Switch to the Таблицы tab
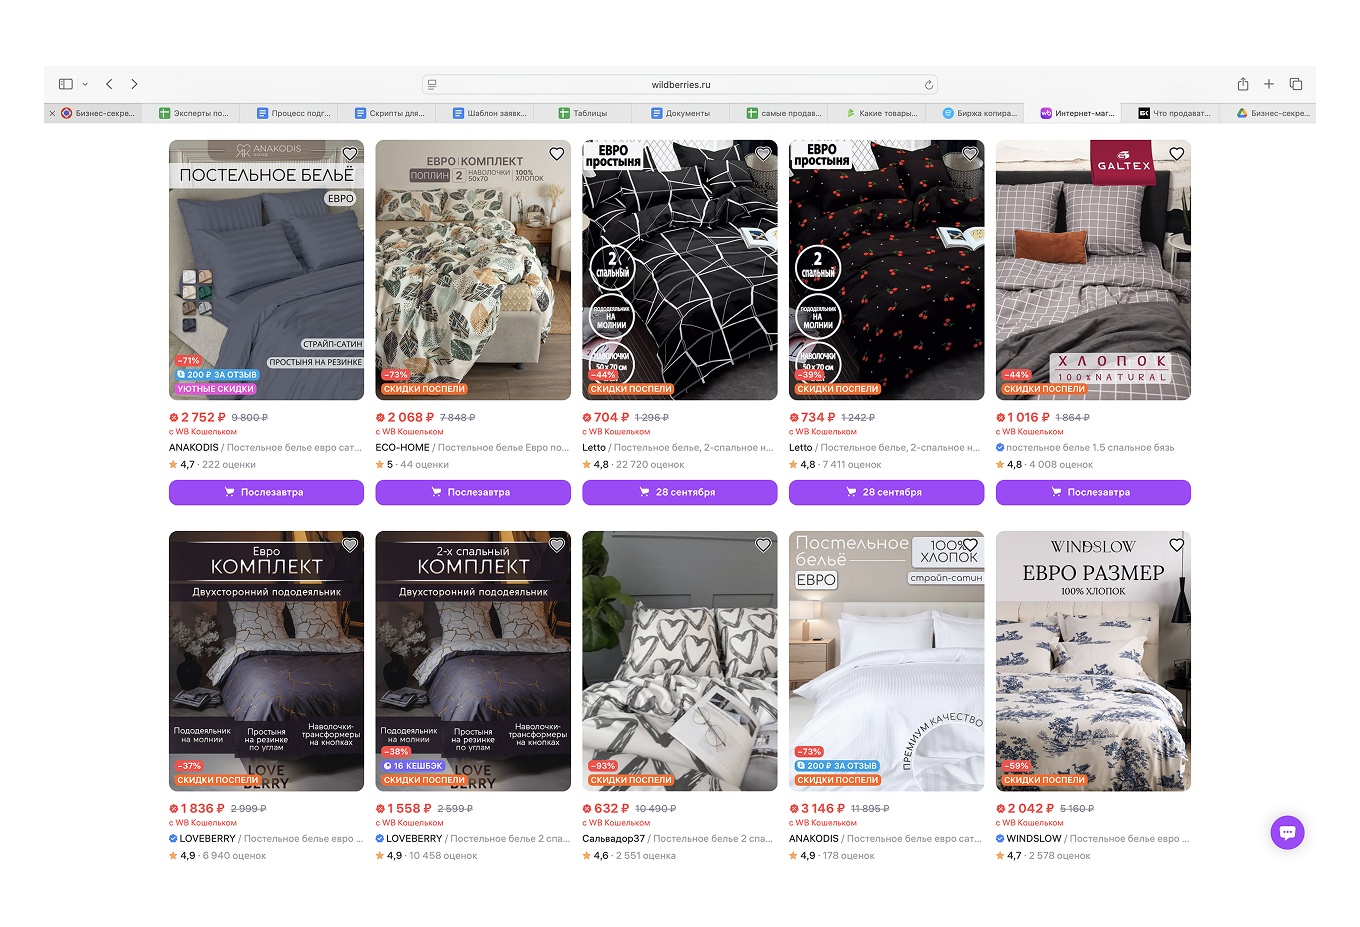The height and width of the screenshot is (927, 1360). tap(583, 113)
